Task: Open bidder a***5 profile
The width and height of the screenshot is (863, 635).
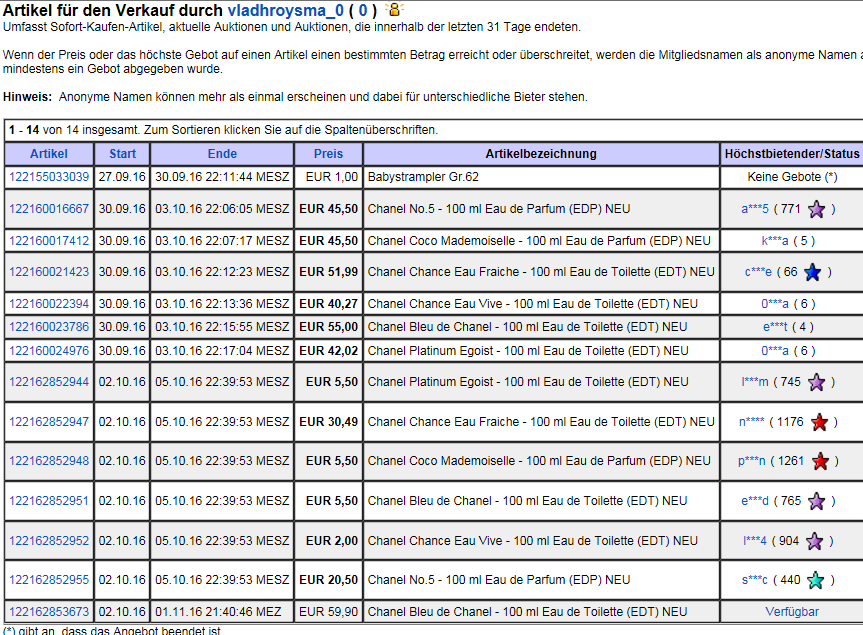Action: [755, 209]
